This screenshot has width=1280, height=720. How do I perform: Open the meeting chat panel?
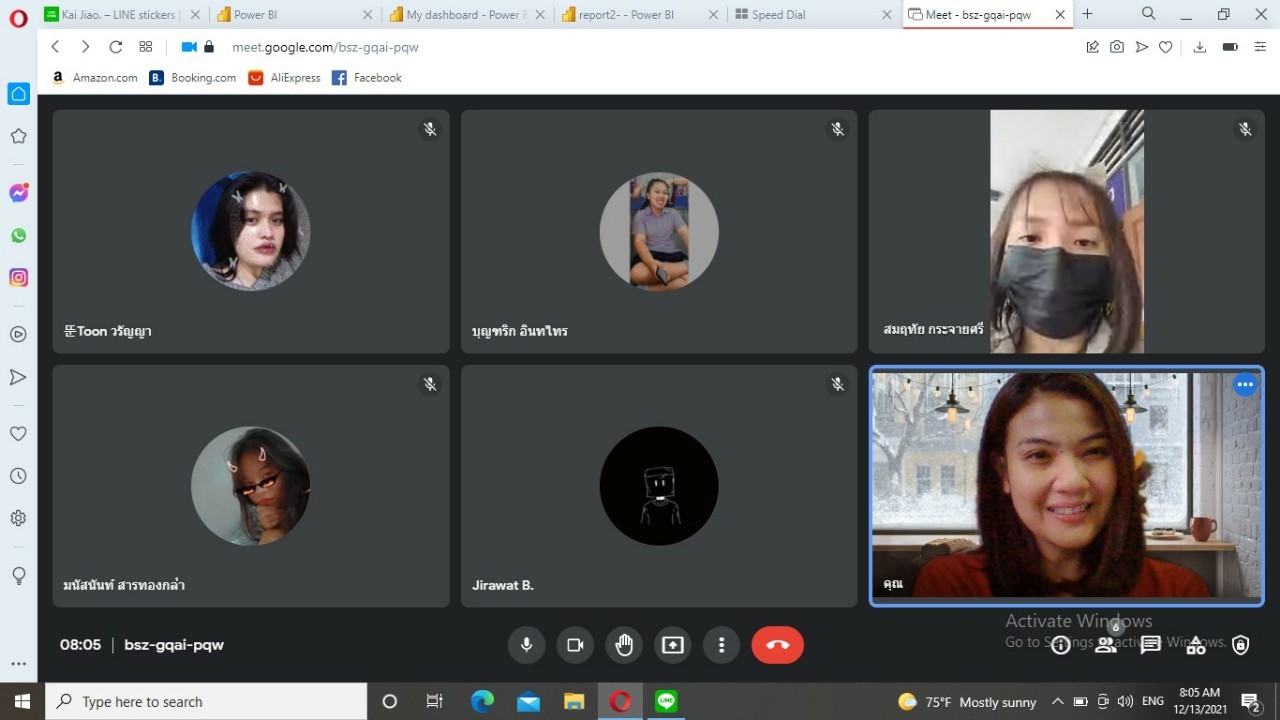pyautogui.click(x=1150, y=645)
